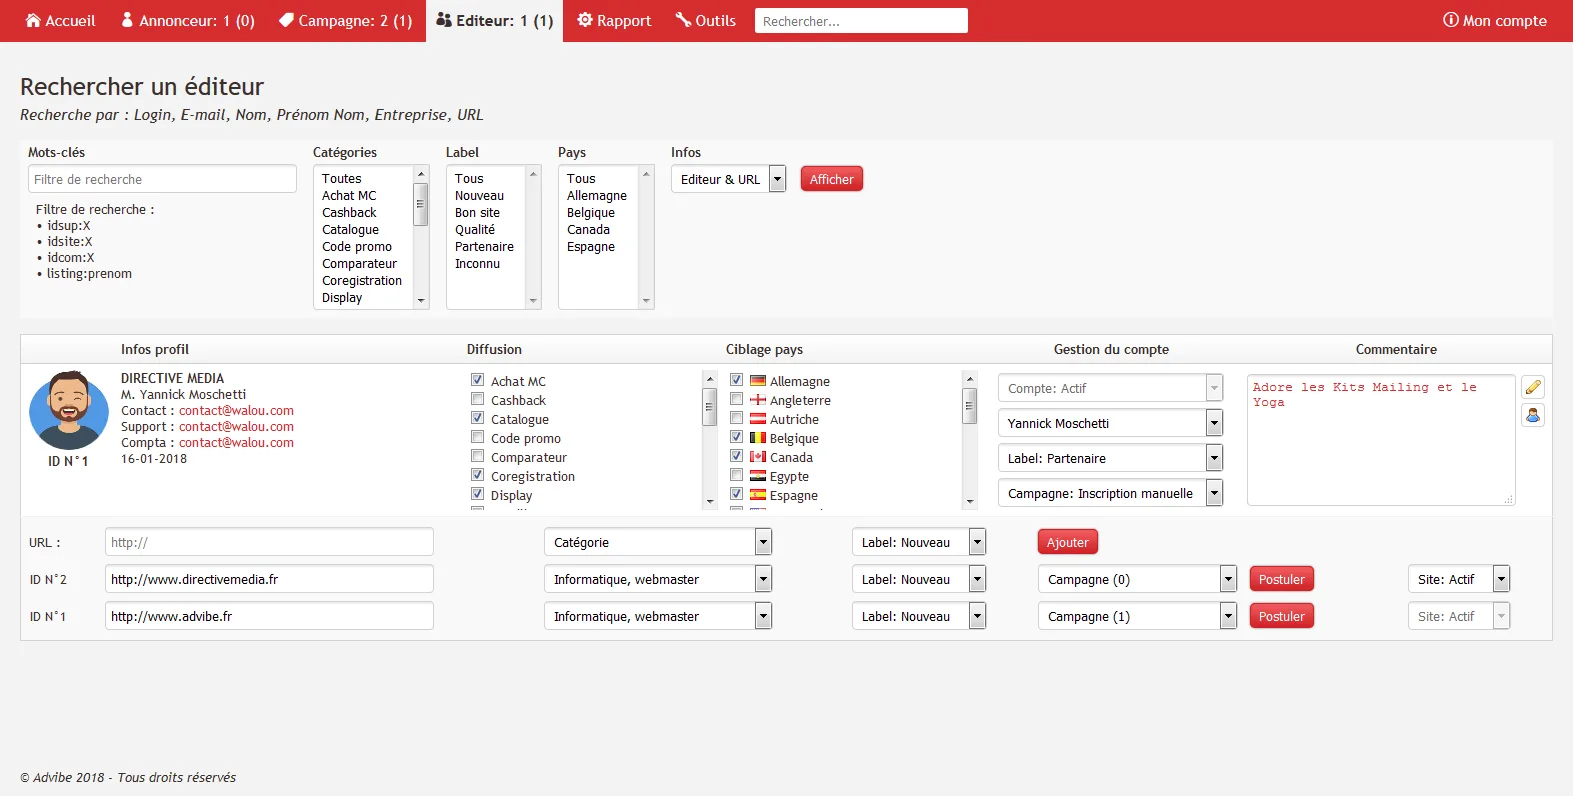
Task: Toggle the Display diffusion checkbox
Action: (478, 494)
